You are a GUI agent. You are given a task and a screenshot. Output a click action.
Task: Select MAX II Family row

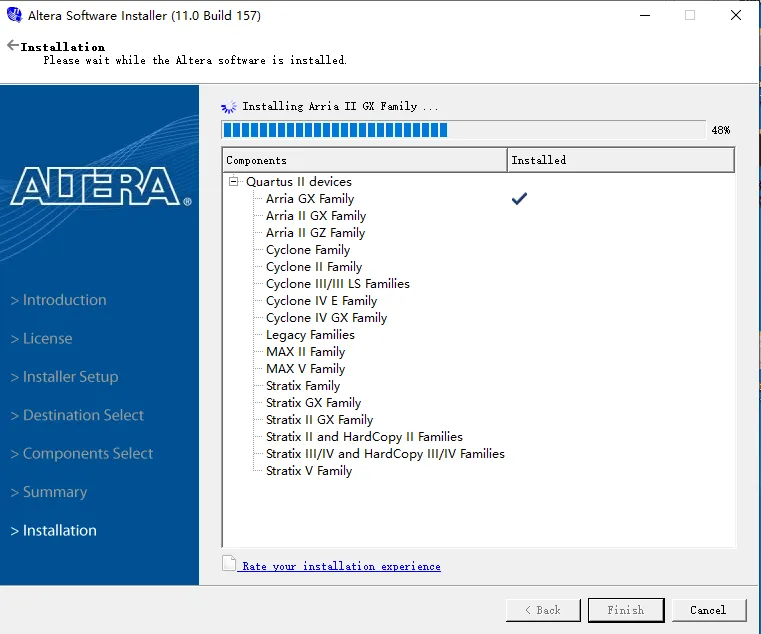pyautogui.click(x=305, y=351)
